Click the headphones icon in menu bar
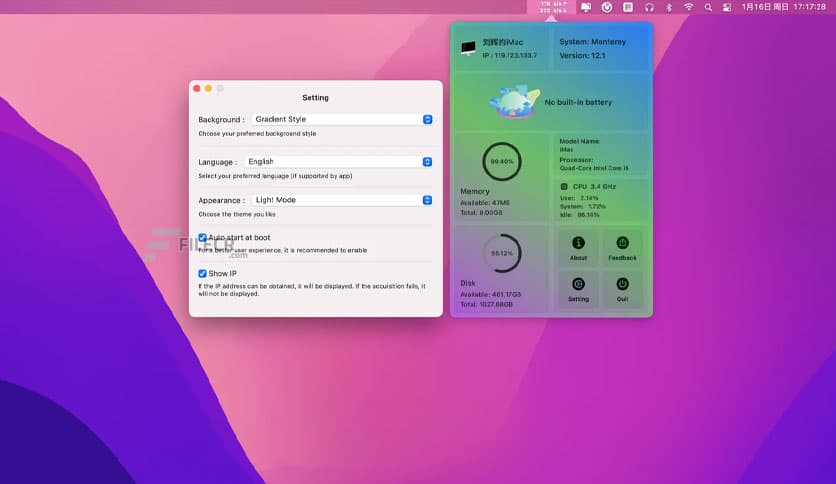Viewport: 836px width, 484px height. coord(649,7)
